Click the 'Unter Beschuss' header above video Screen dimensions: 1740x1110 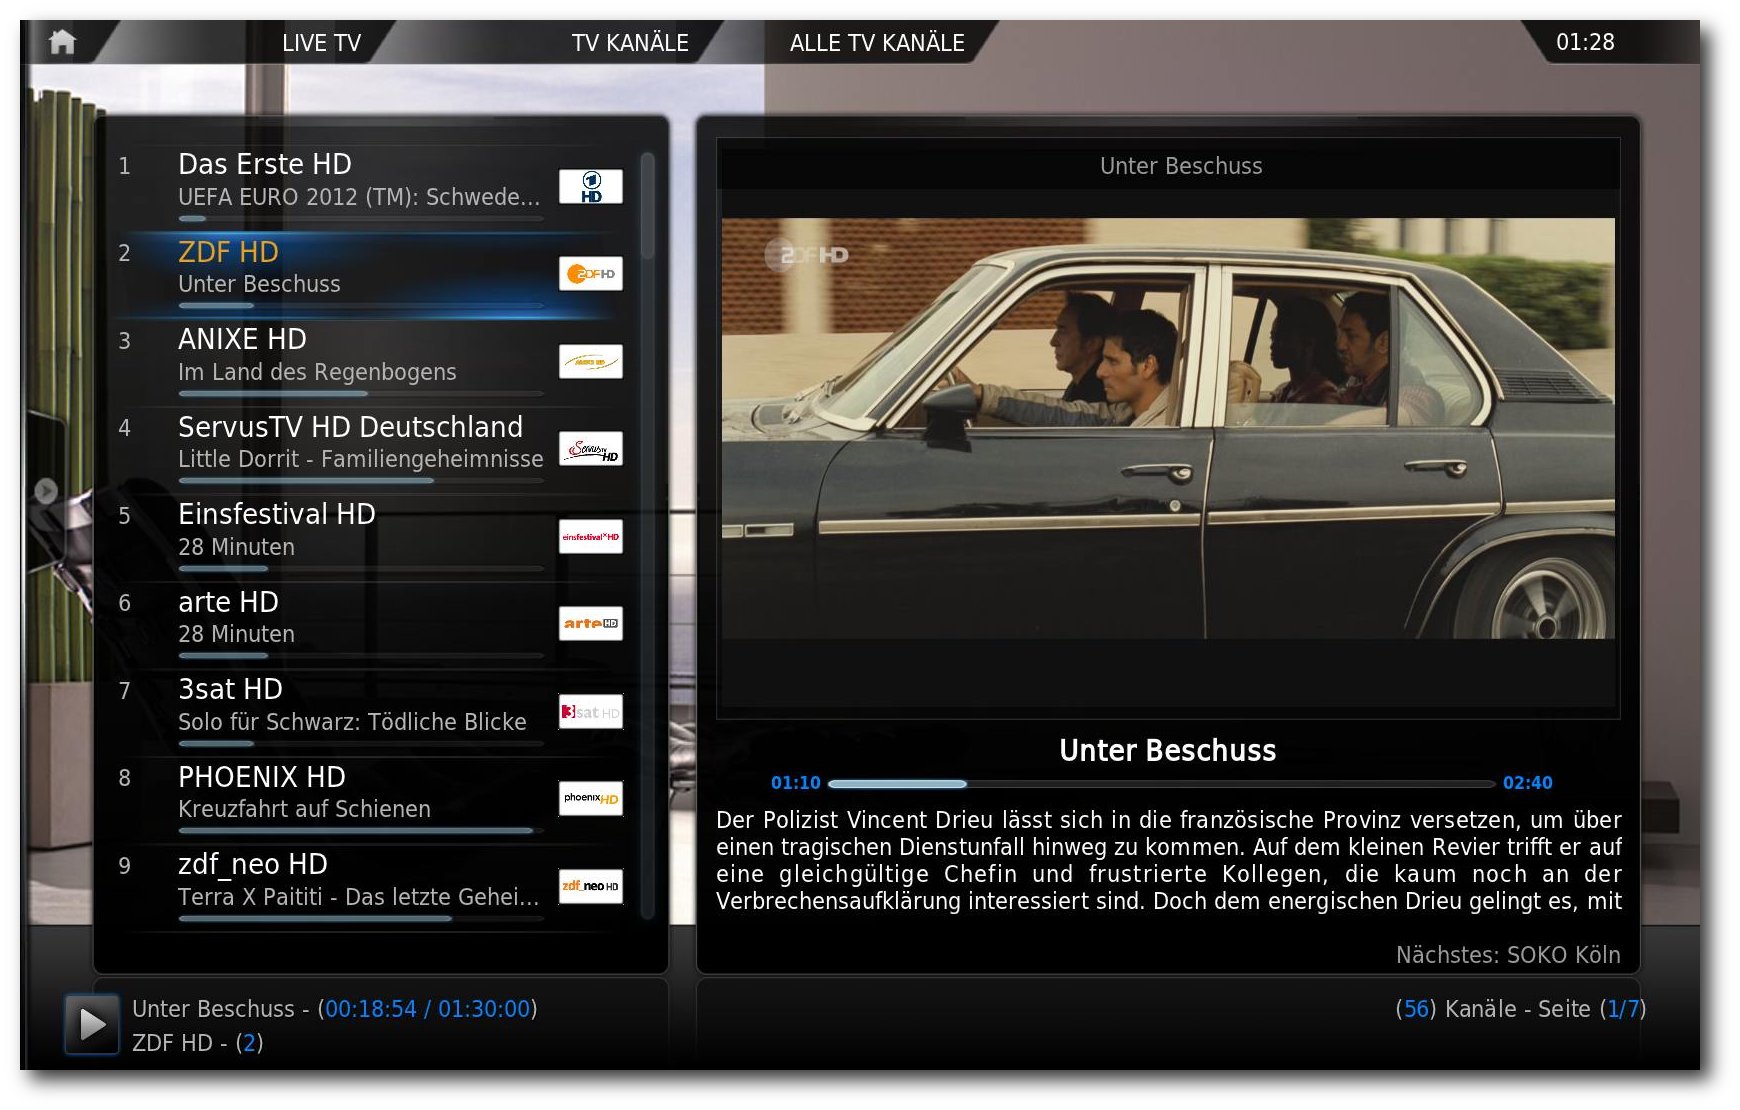coord(1181,166)
